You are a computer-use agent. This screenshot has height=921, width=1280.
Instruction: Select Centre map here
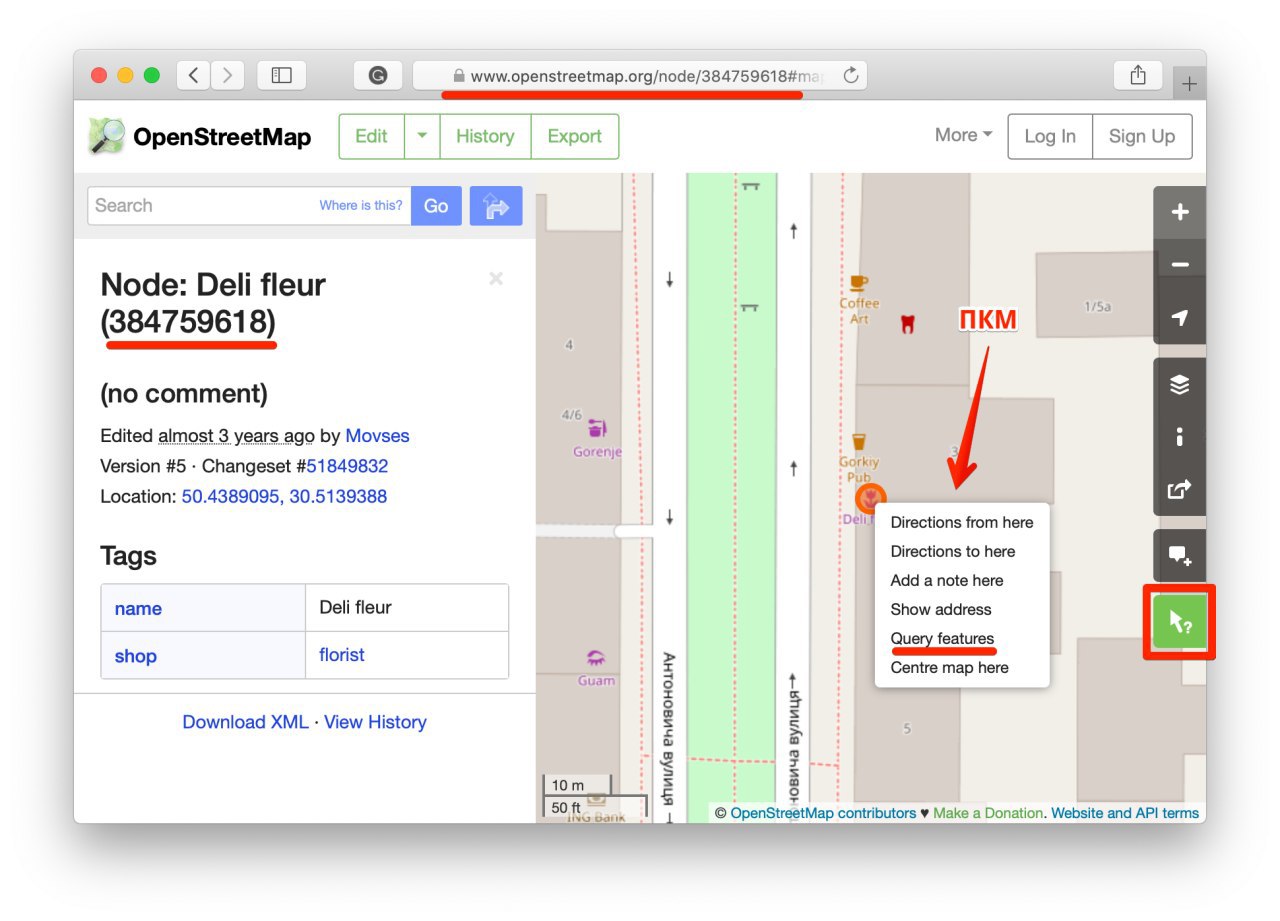(962, 667)
